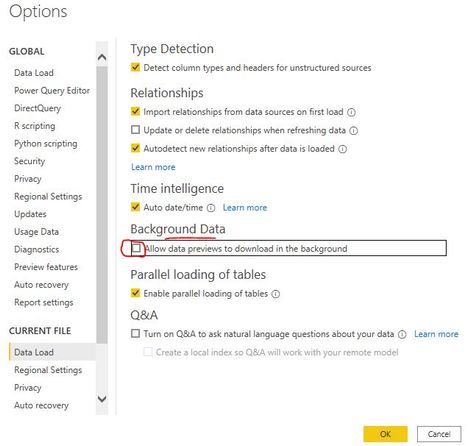This screenshot has width=470, height=446.
Task: Open info icon for Enable parallel loading
Action: pyautogui.click(x=276, y=294)
